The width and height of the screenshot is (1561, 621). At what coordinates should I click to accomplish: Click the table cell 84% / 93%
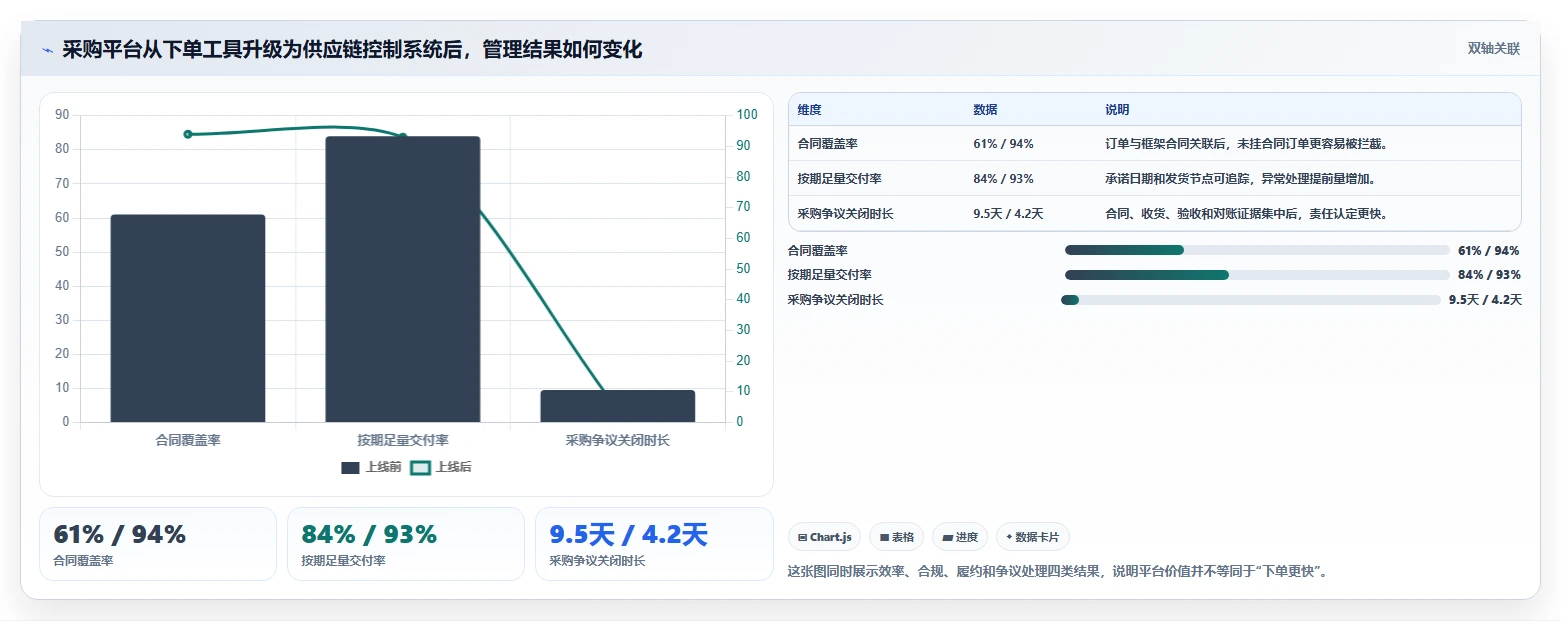pos(1003,179)
